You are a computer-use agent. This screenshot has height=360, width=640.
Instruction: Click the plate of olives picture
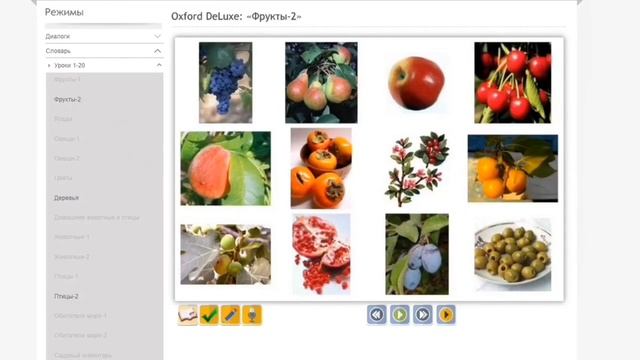point(513,254)
